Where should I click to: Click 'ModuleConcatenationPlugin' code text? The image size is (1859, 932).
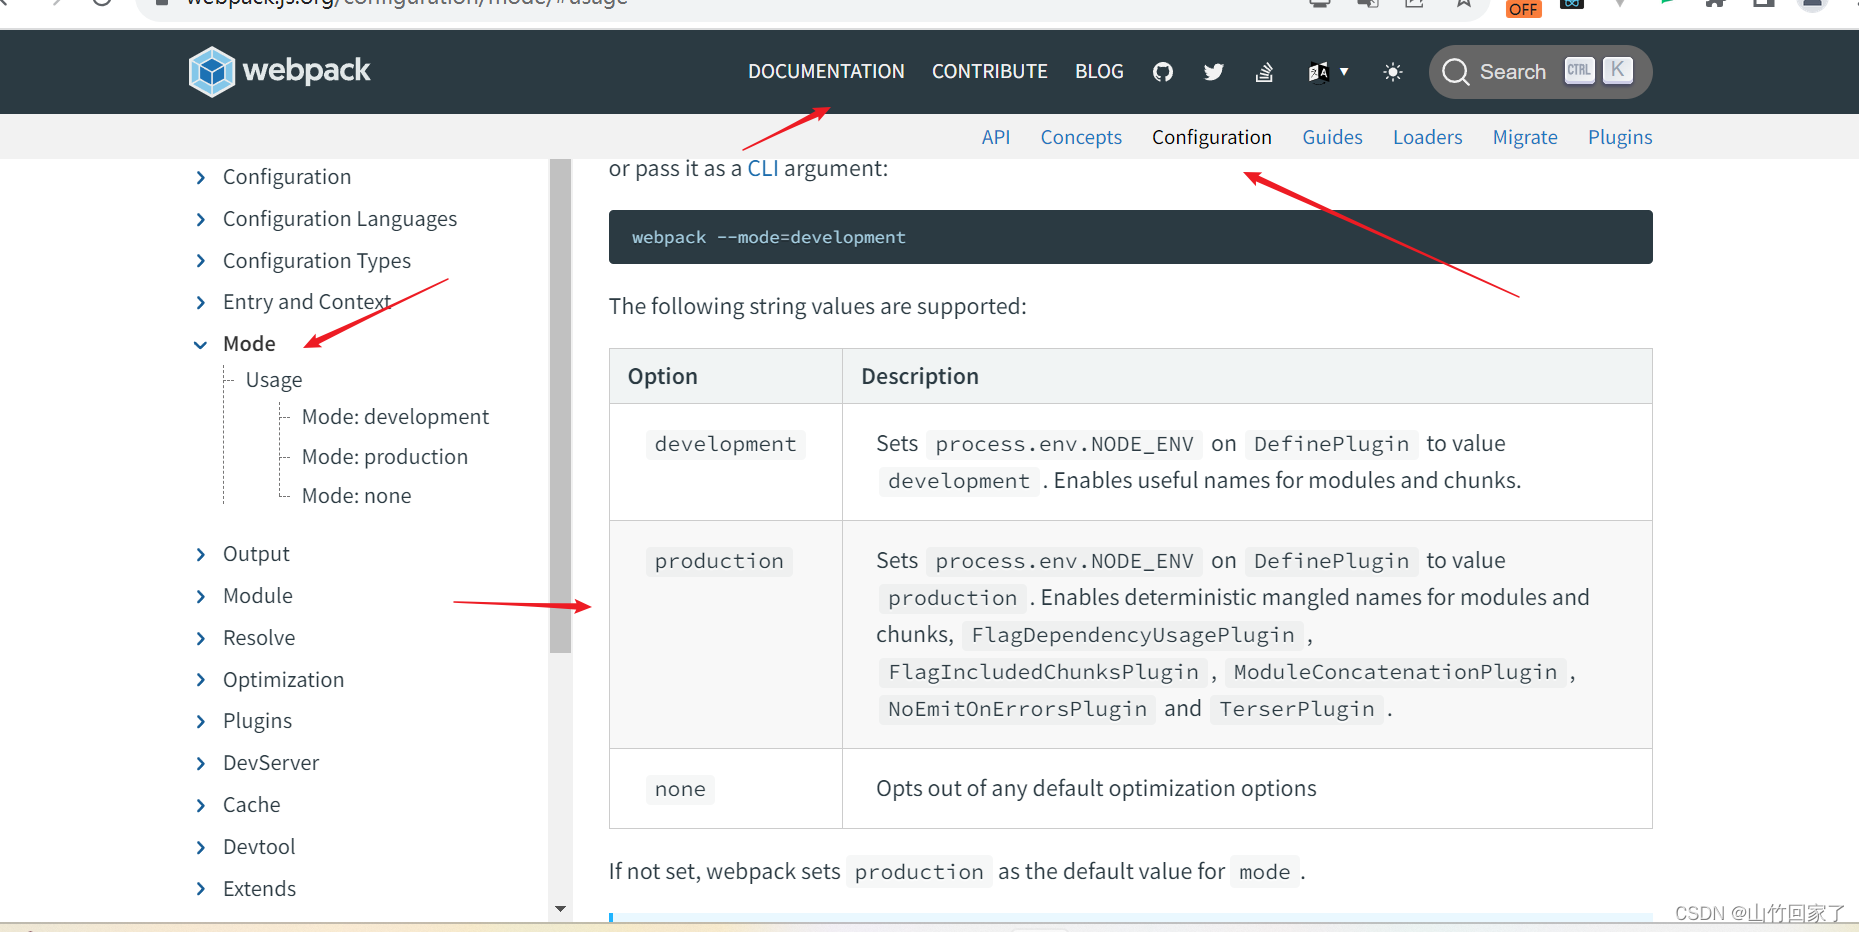(x=1395, y=672)
